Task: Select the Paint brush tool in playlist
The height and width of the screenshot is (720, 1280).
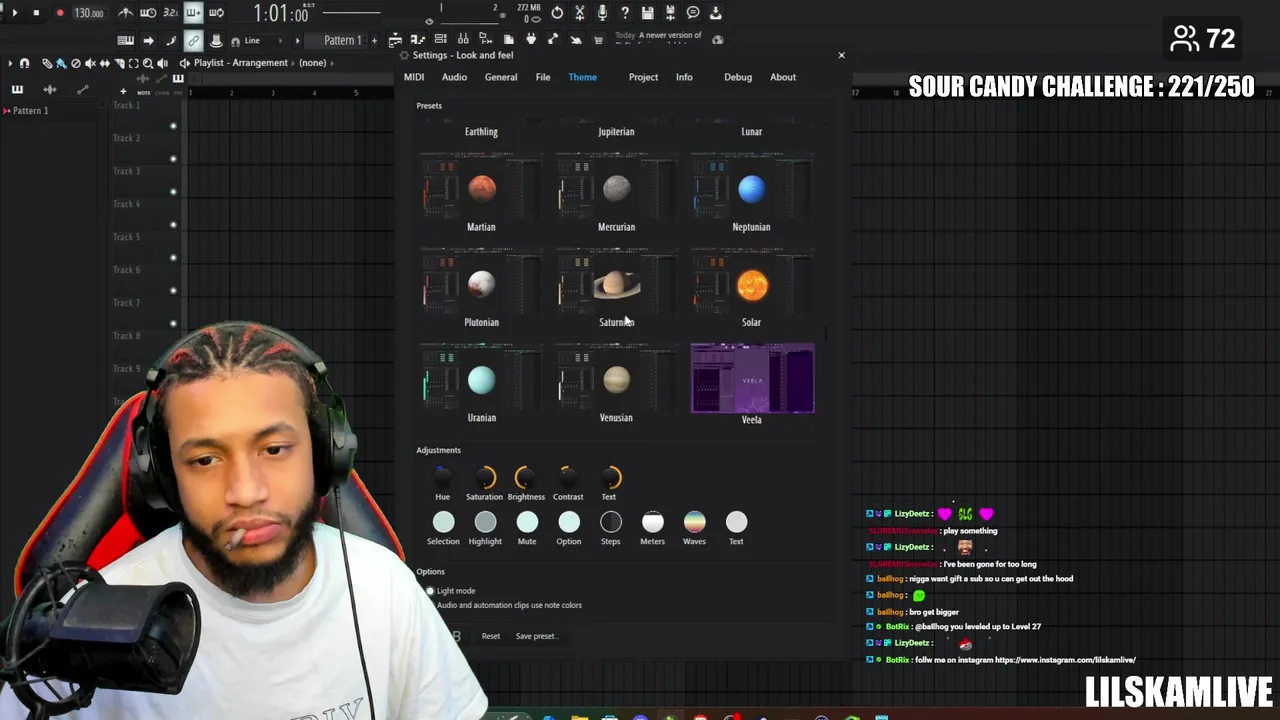Action: pos(61,63)
